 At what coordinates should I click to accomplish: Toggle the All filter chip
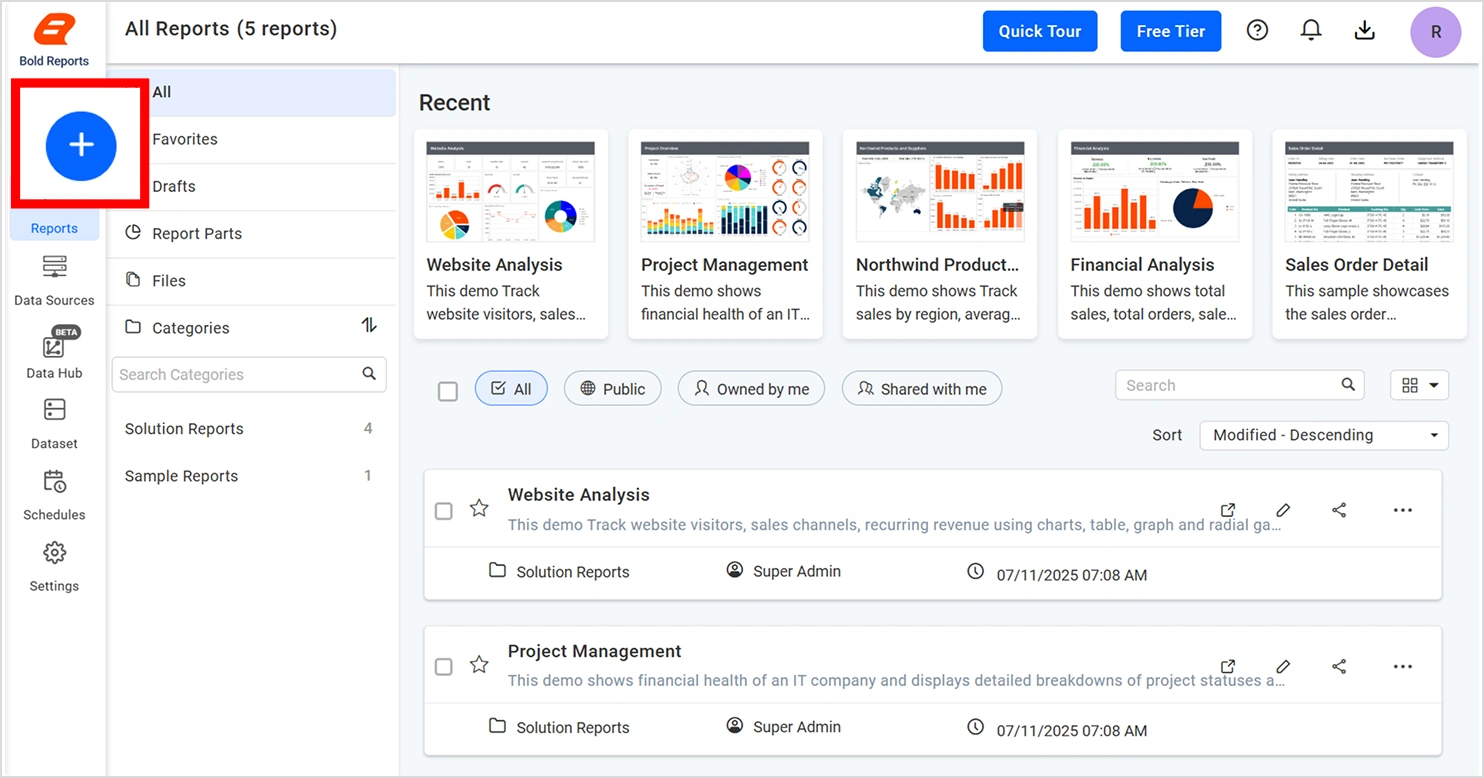tap(511, 389)
